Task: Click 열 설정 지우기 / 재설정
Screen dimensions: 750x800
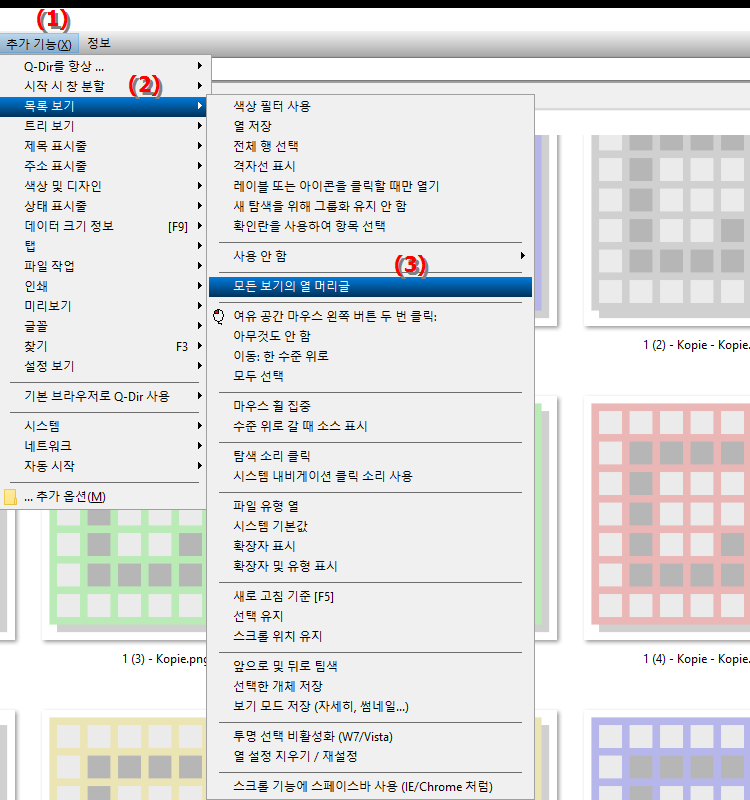Action: coord(370,756)
